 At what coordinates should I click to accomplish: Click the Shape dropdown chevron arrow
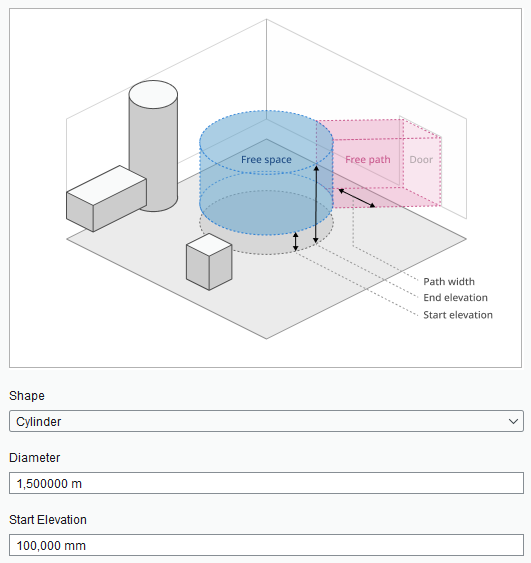tap(513, 421)
